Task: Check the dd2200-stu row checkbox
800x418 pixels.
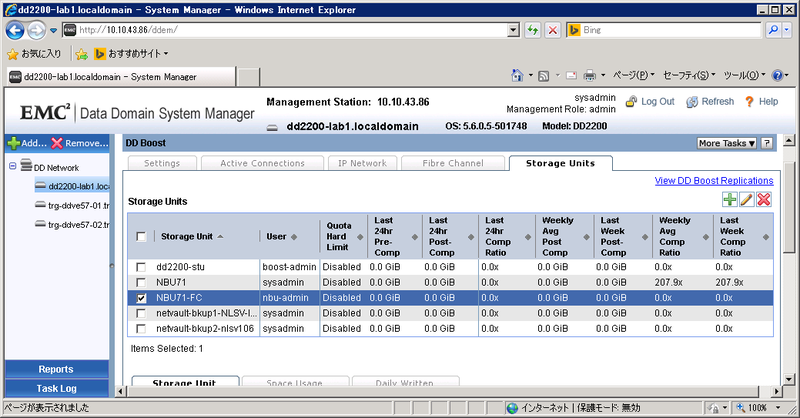Action: tap(141, 267)
